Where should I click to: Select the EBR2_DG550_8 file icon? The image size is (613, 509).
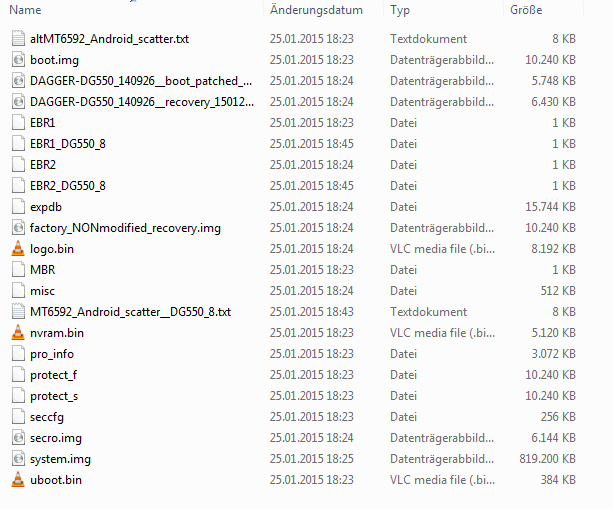click(x=18, y=186)
